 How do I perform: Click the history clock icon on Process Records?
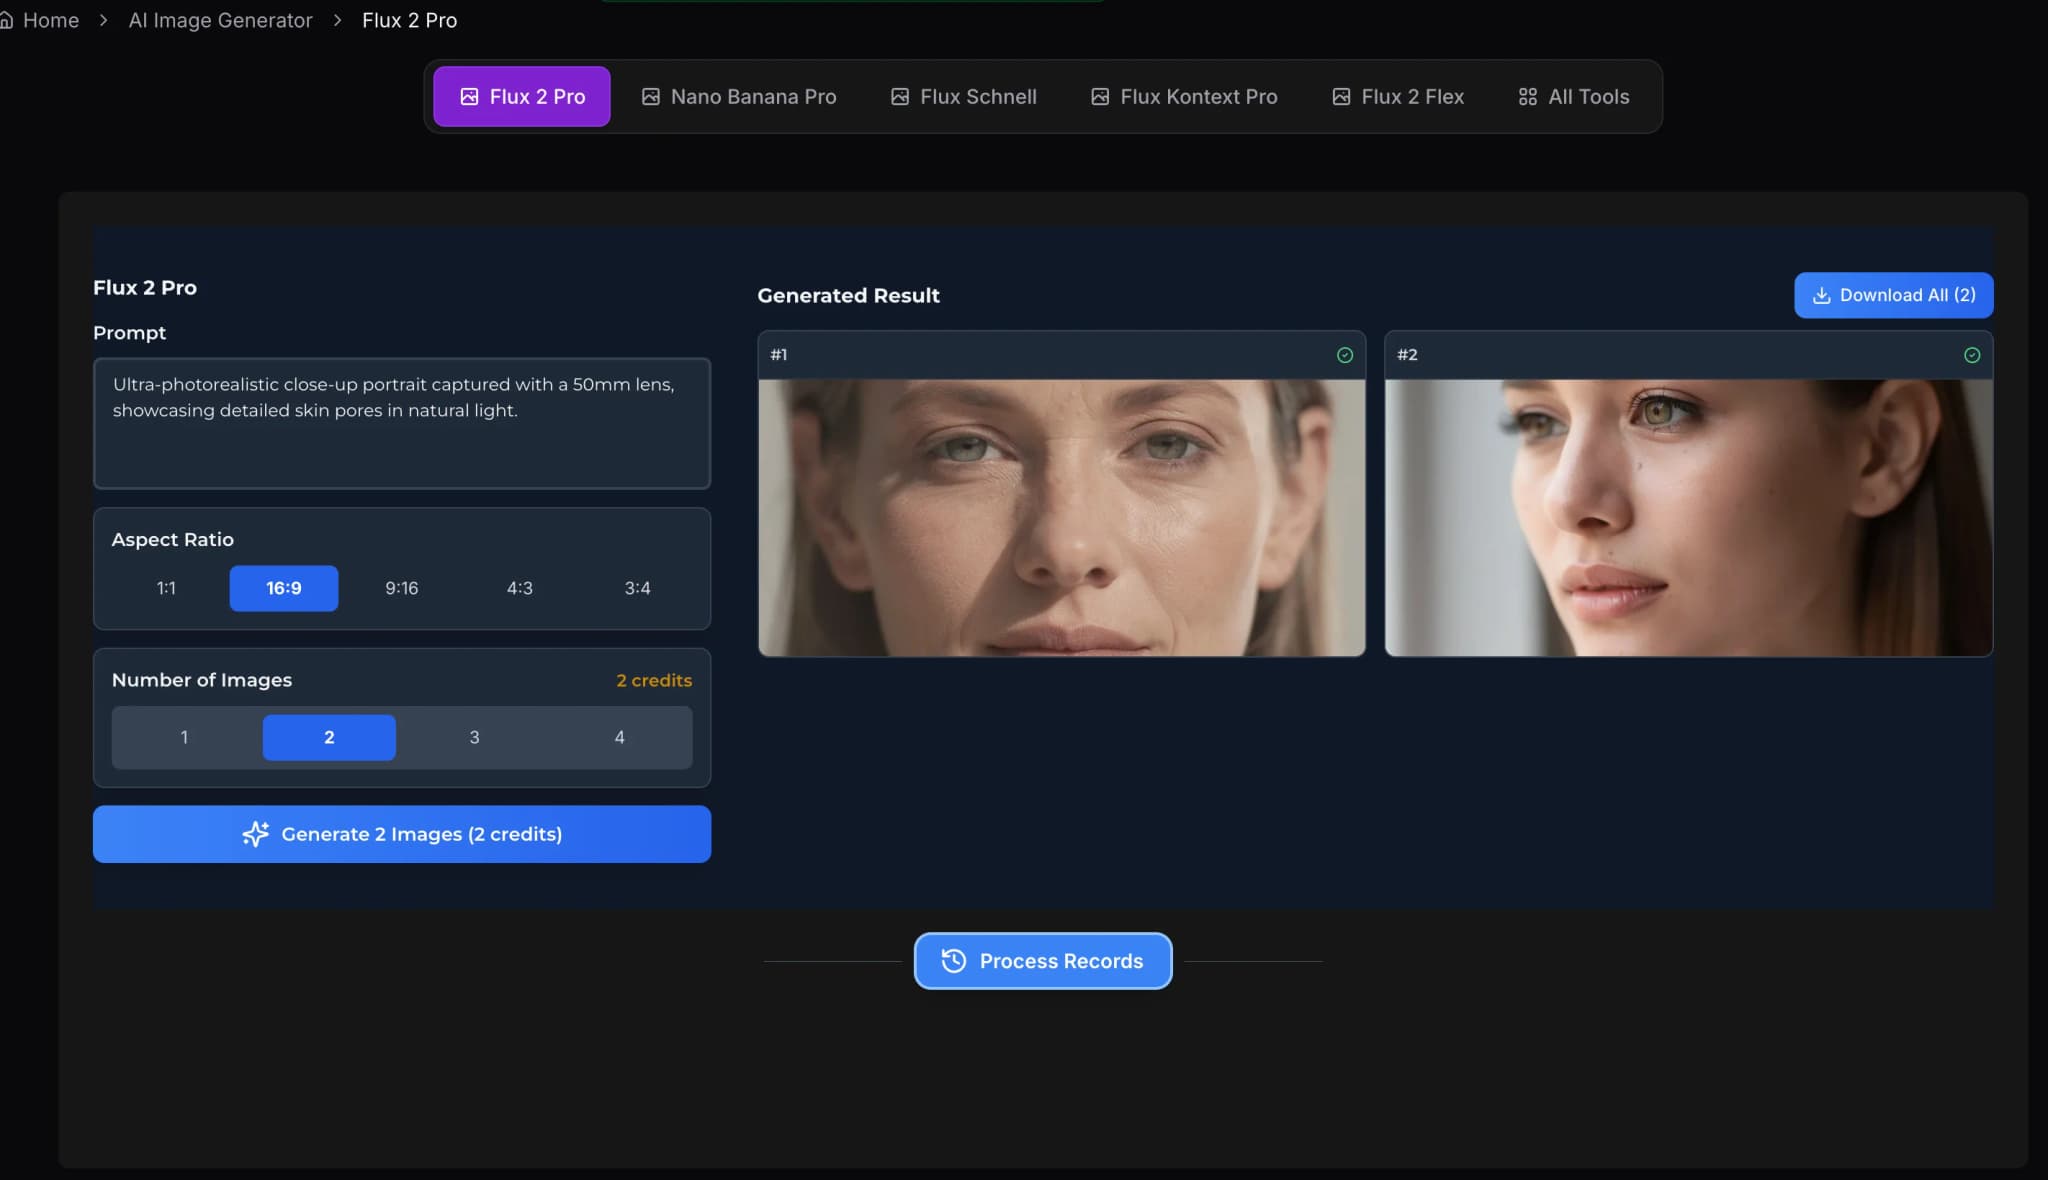point(954,961)
